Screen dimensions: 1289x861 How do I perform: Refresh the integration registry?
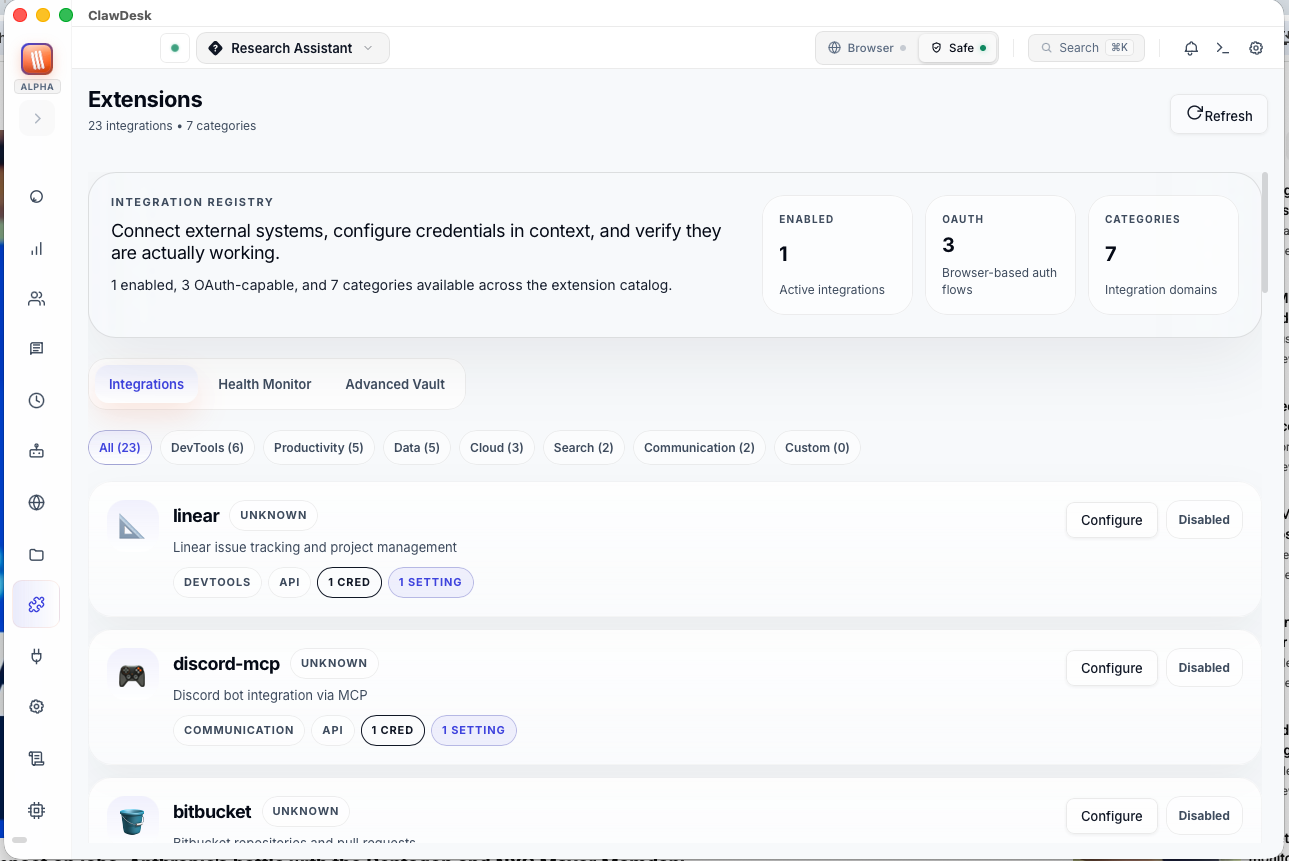coord(1218,114)
